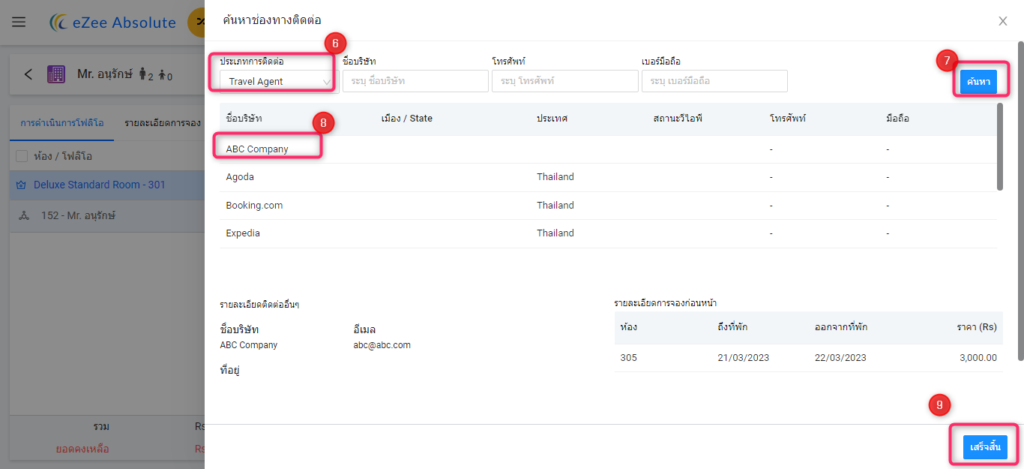The width and height of the screenshot is (1024, 469).
Task: Close the ค้นหาช่องทางติดต่อ dialog
Action: click(1003, 21)
